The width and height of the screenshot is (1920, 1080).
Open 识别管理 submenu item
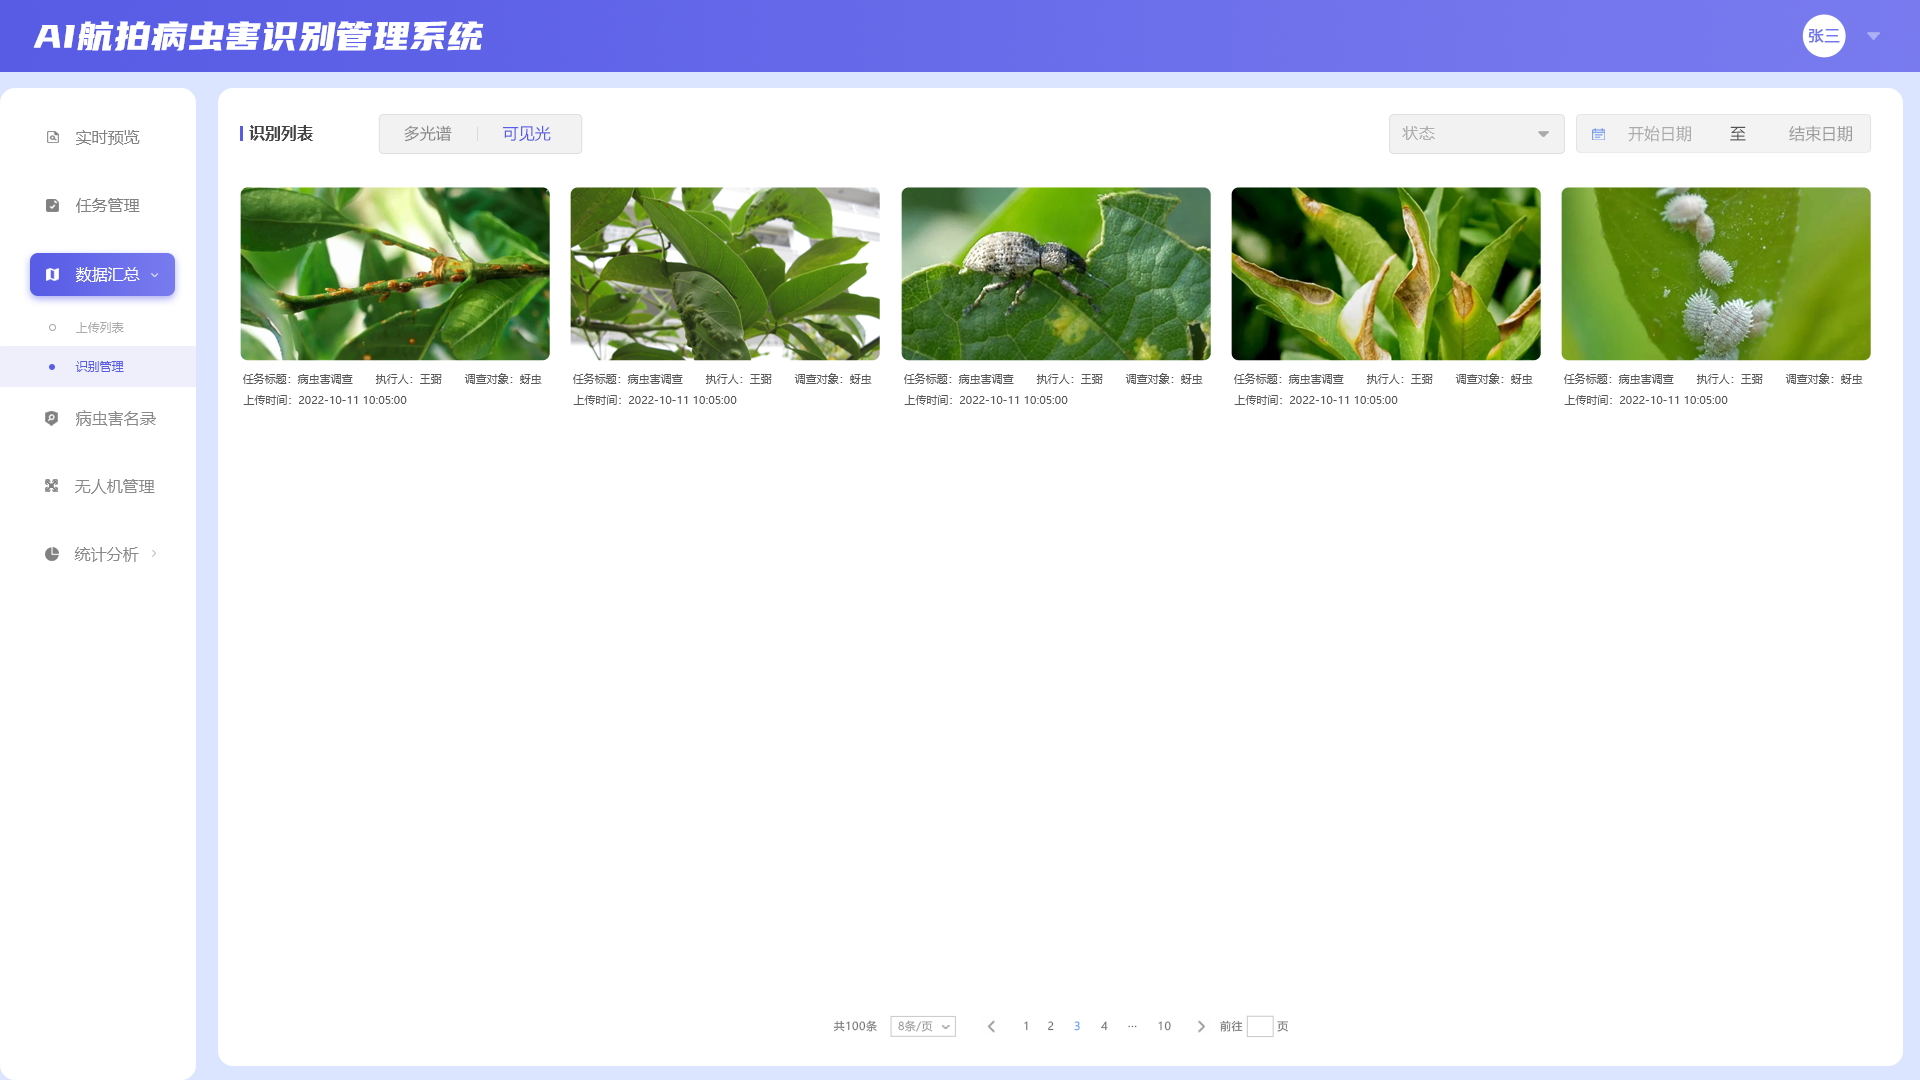[x=98, y=366]
